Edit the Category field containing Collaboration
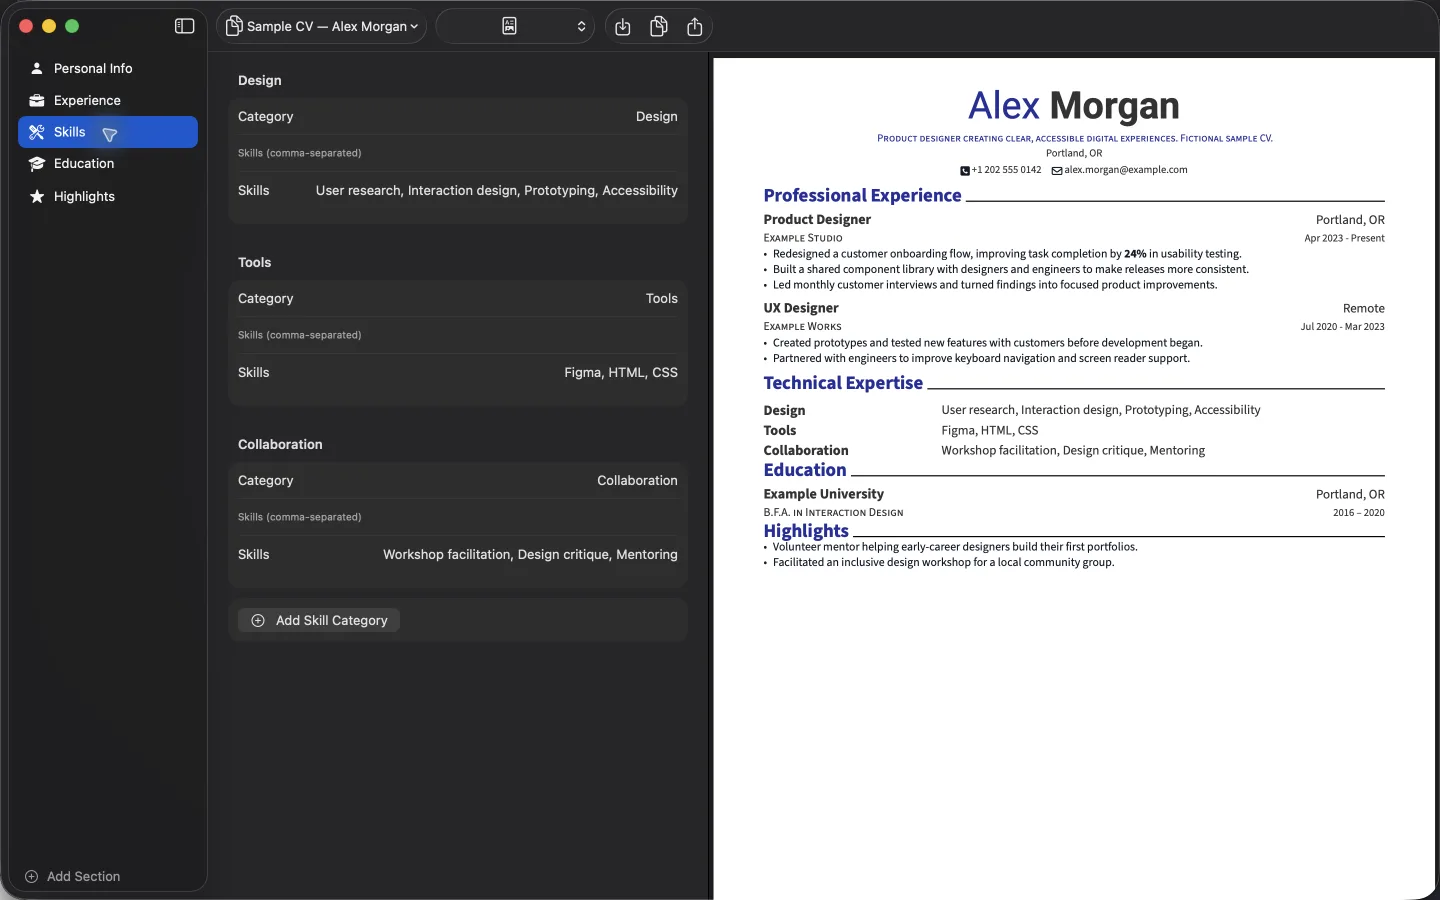Image resolution: width=1440 pixels, height=900 pixels. click(458, 480)
